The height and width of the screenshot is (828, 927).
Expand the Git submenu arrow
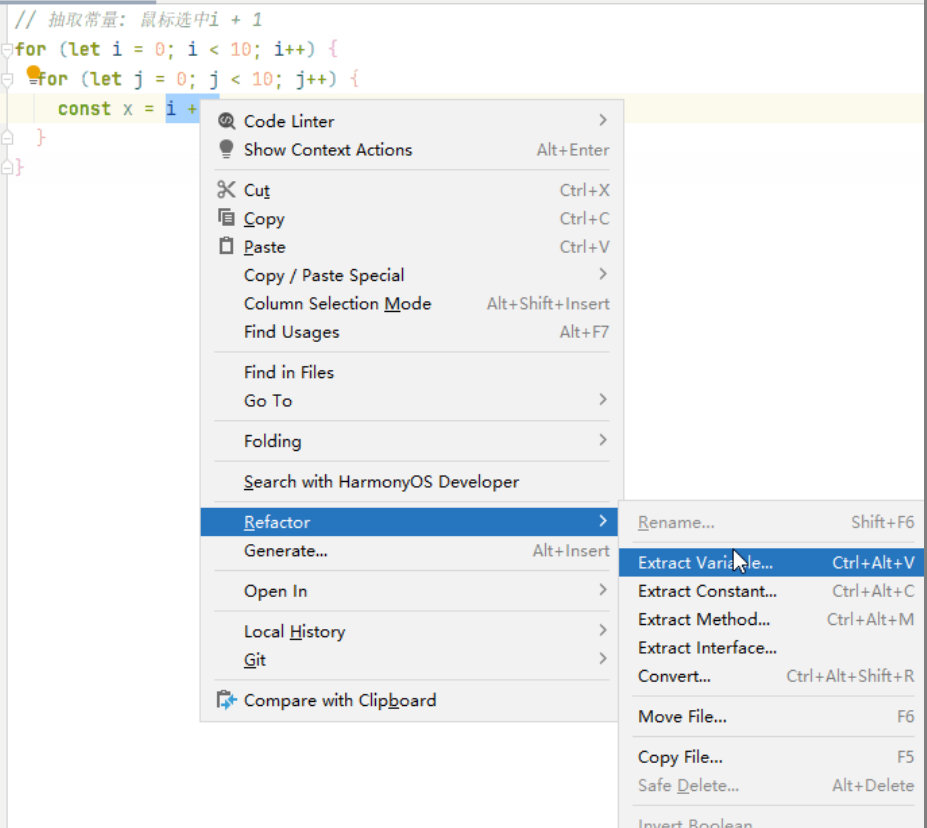click(x=602, y=658)
